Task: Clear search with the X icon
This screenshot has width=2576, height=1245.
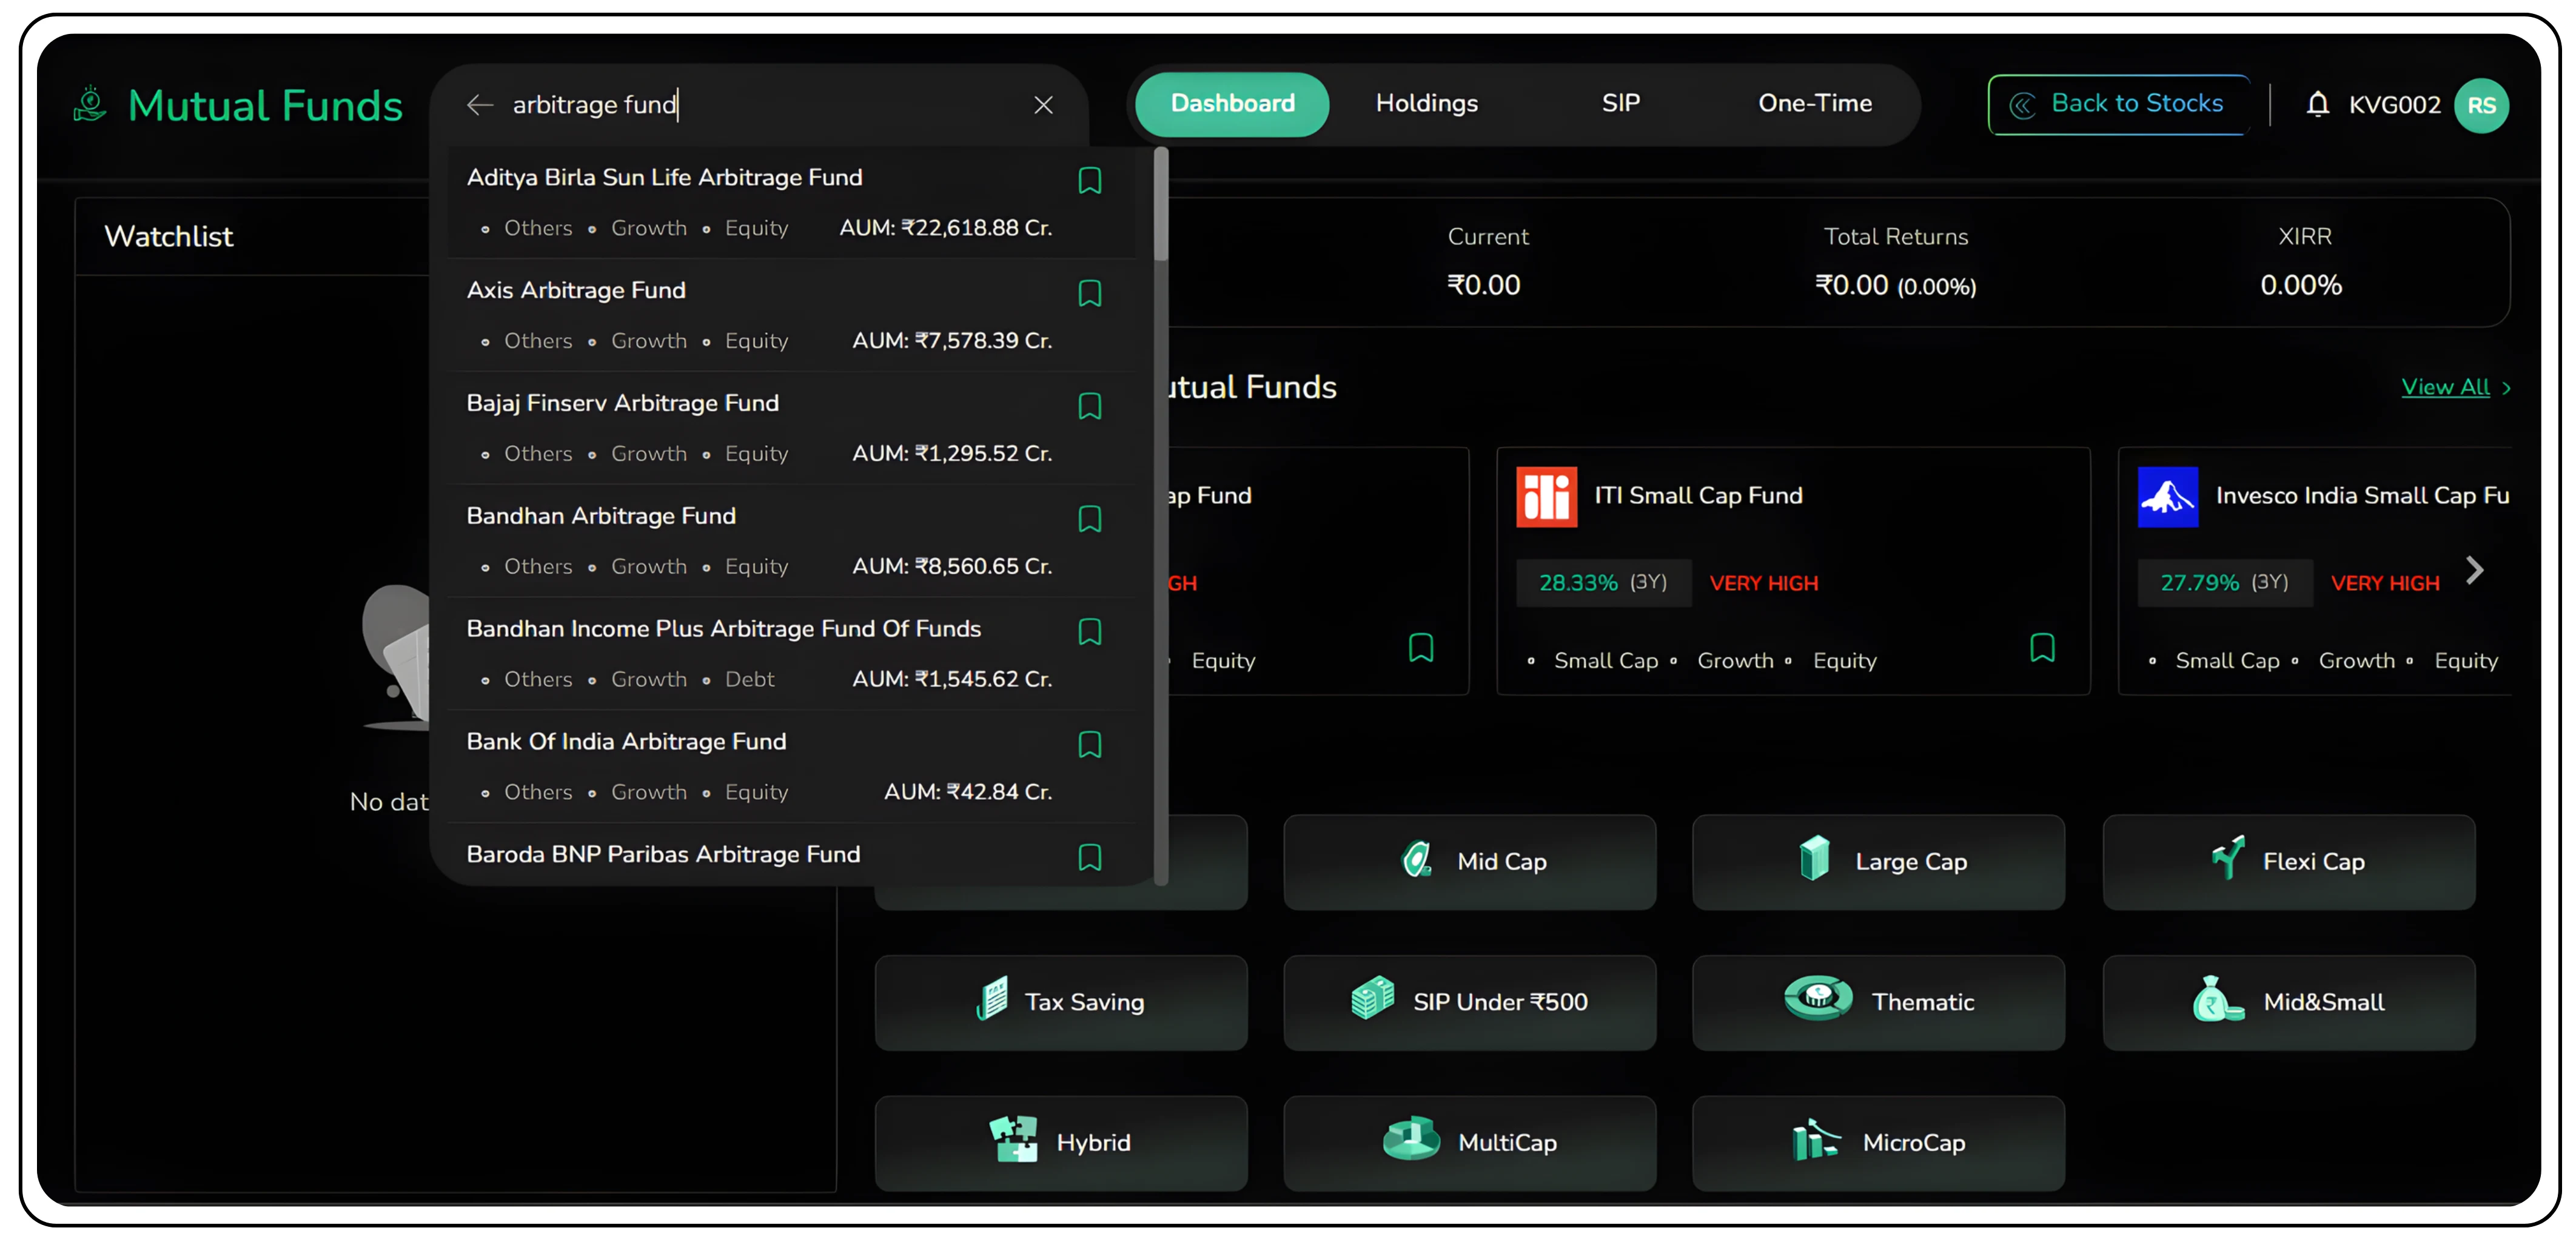Action: coord(1043,105)
